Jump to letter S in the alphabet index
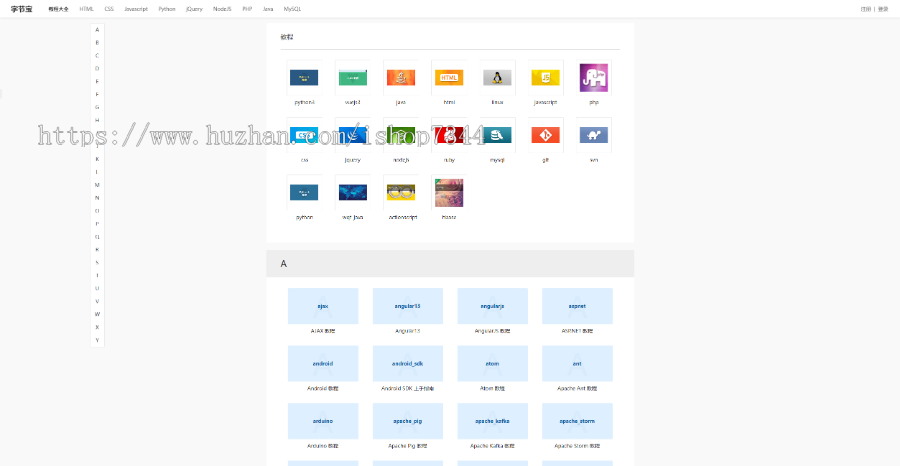This screenshot has height=466, width=900. click(x=97, y=262)
